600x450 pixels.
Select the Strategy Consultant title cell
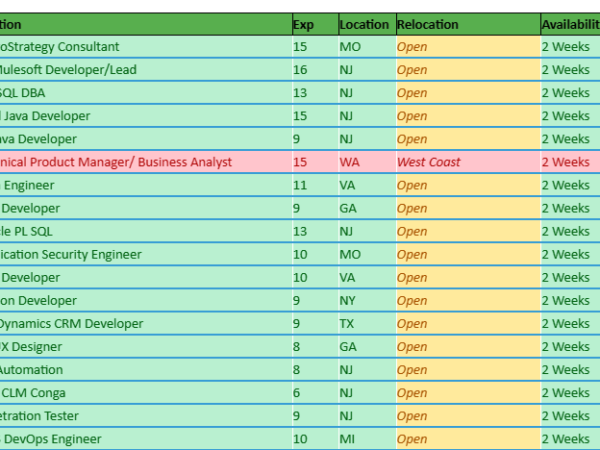pyautogui.click(x=146, y=47)
